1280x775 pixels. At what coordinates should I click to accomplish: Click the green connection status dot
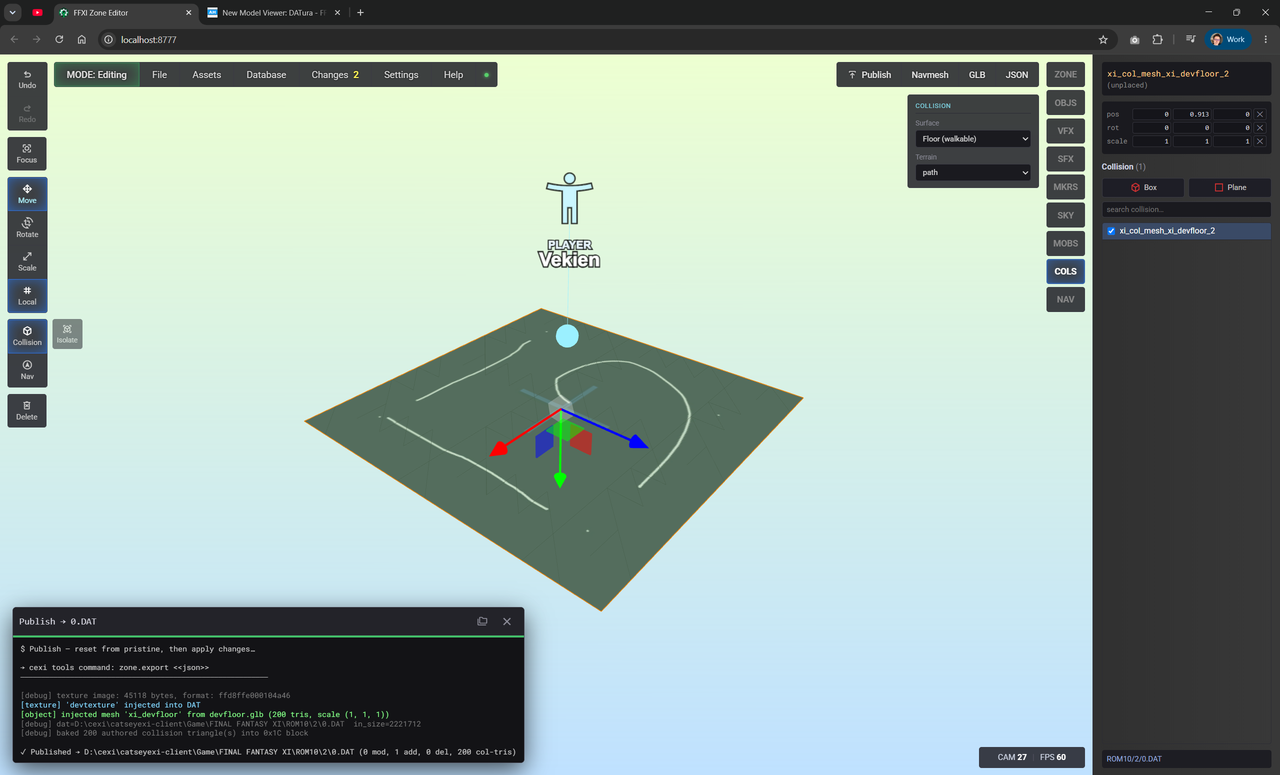point(486,75)
